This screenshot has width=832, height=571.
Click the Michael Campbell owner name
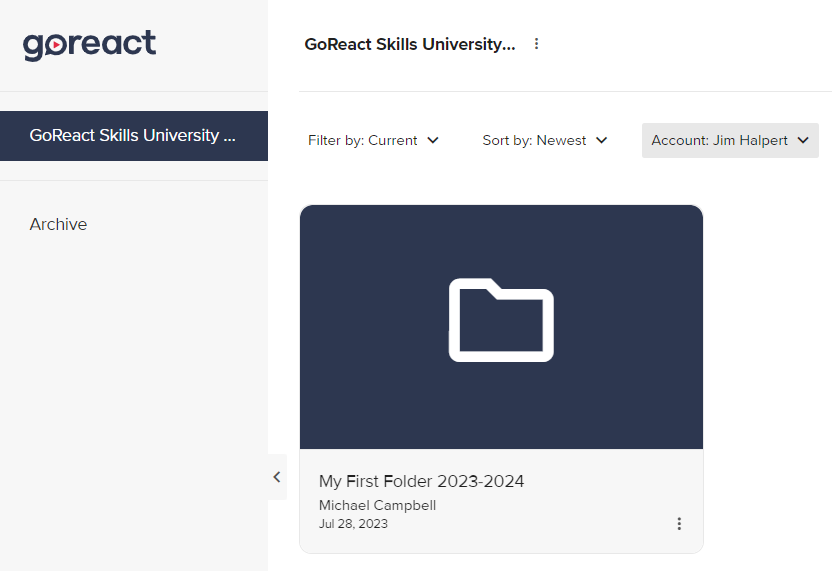tap(377, 505)
